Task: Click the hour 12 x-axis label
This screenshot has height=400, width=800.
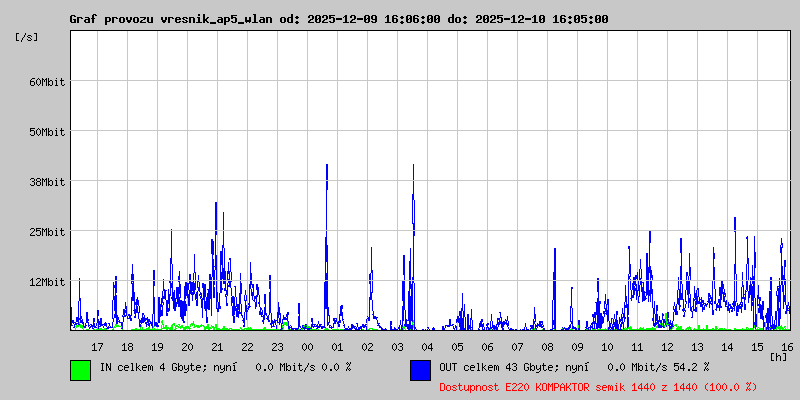Action: [667, 347]
